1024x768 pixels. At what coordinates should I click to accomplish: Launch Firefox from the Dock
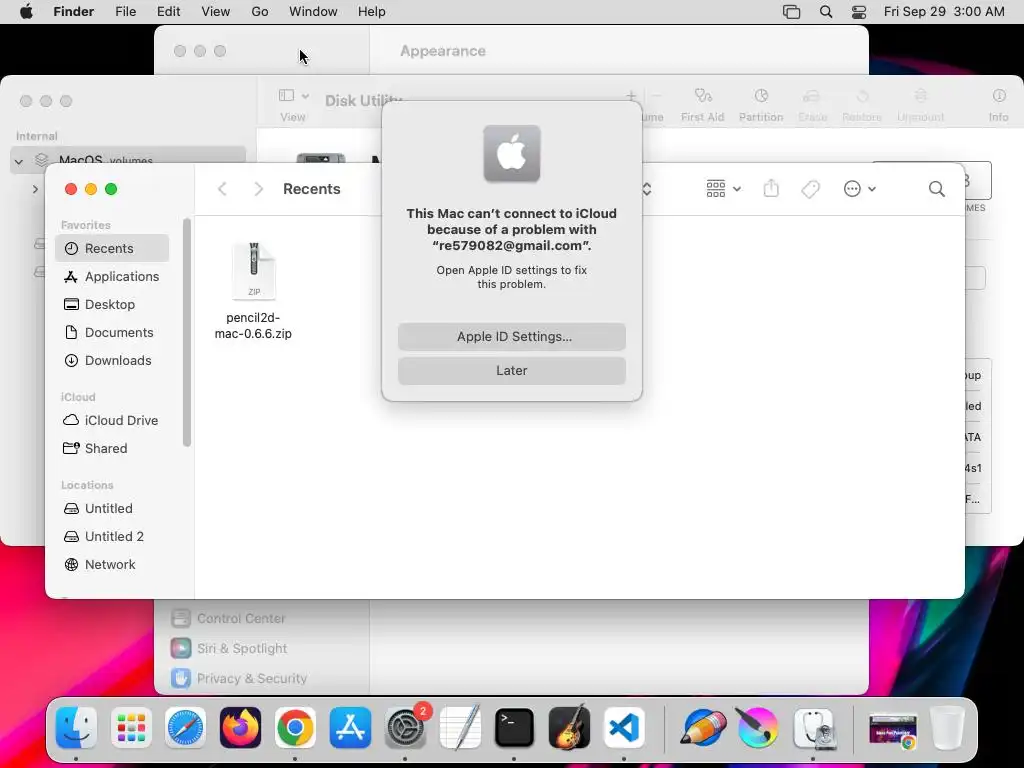click(x=240, y=728)
